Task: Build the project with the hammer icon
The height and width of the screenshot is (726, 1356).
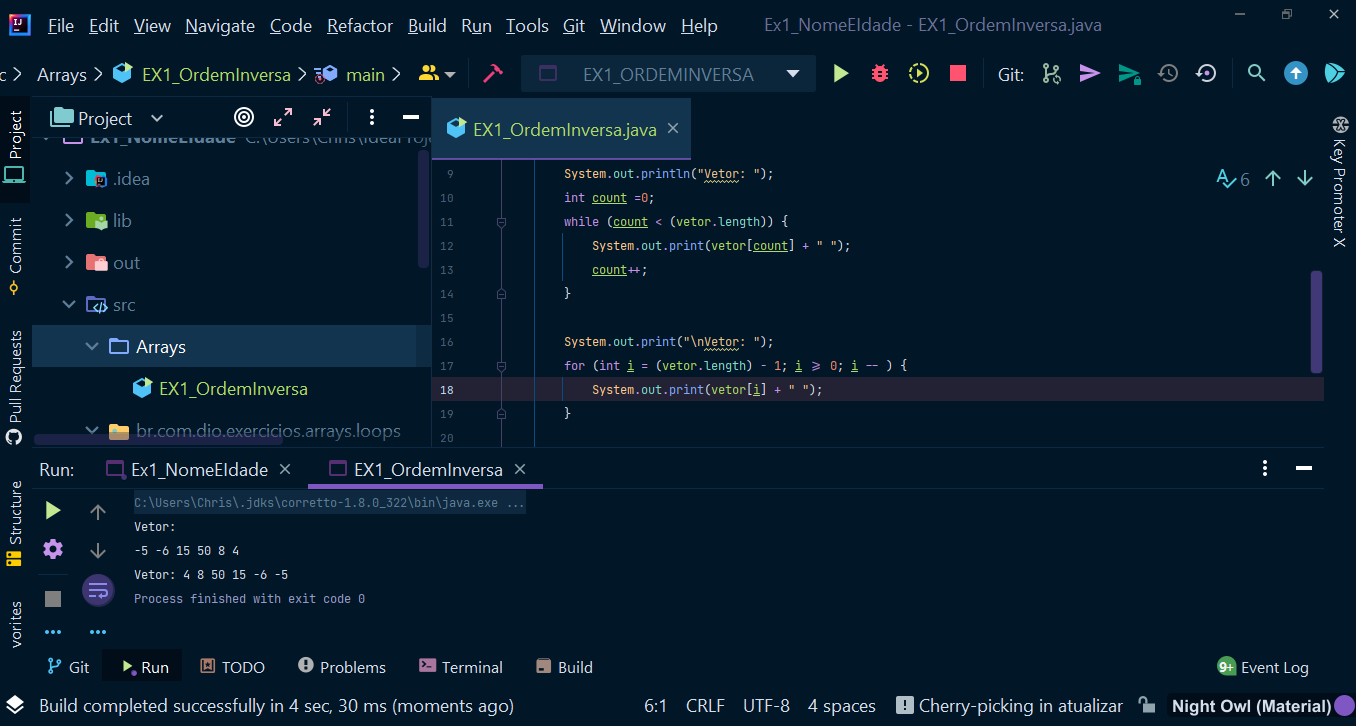Action: [x=492, y=73]
